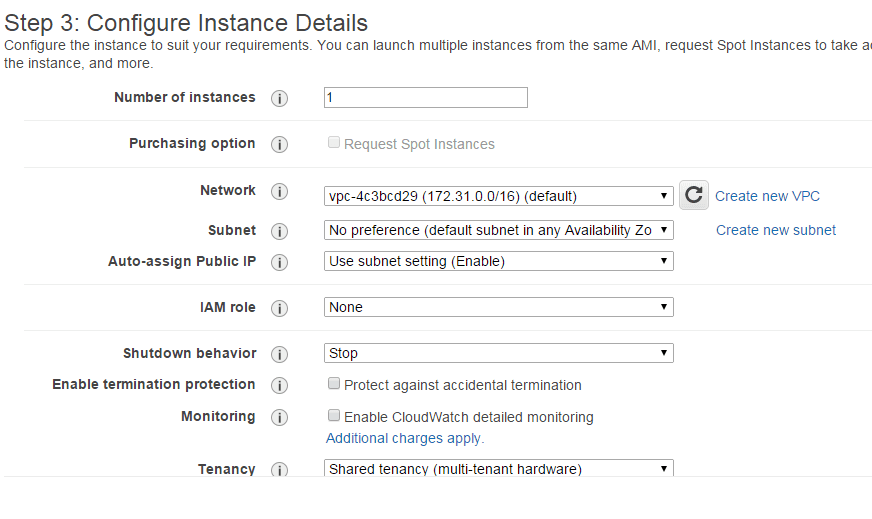
Task: Show info for Auto-assign Public IP
Action: (280, 262)
